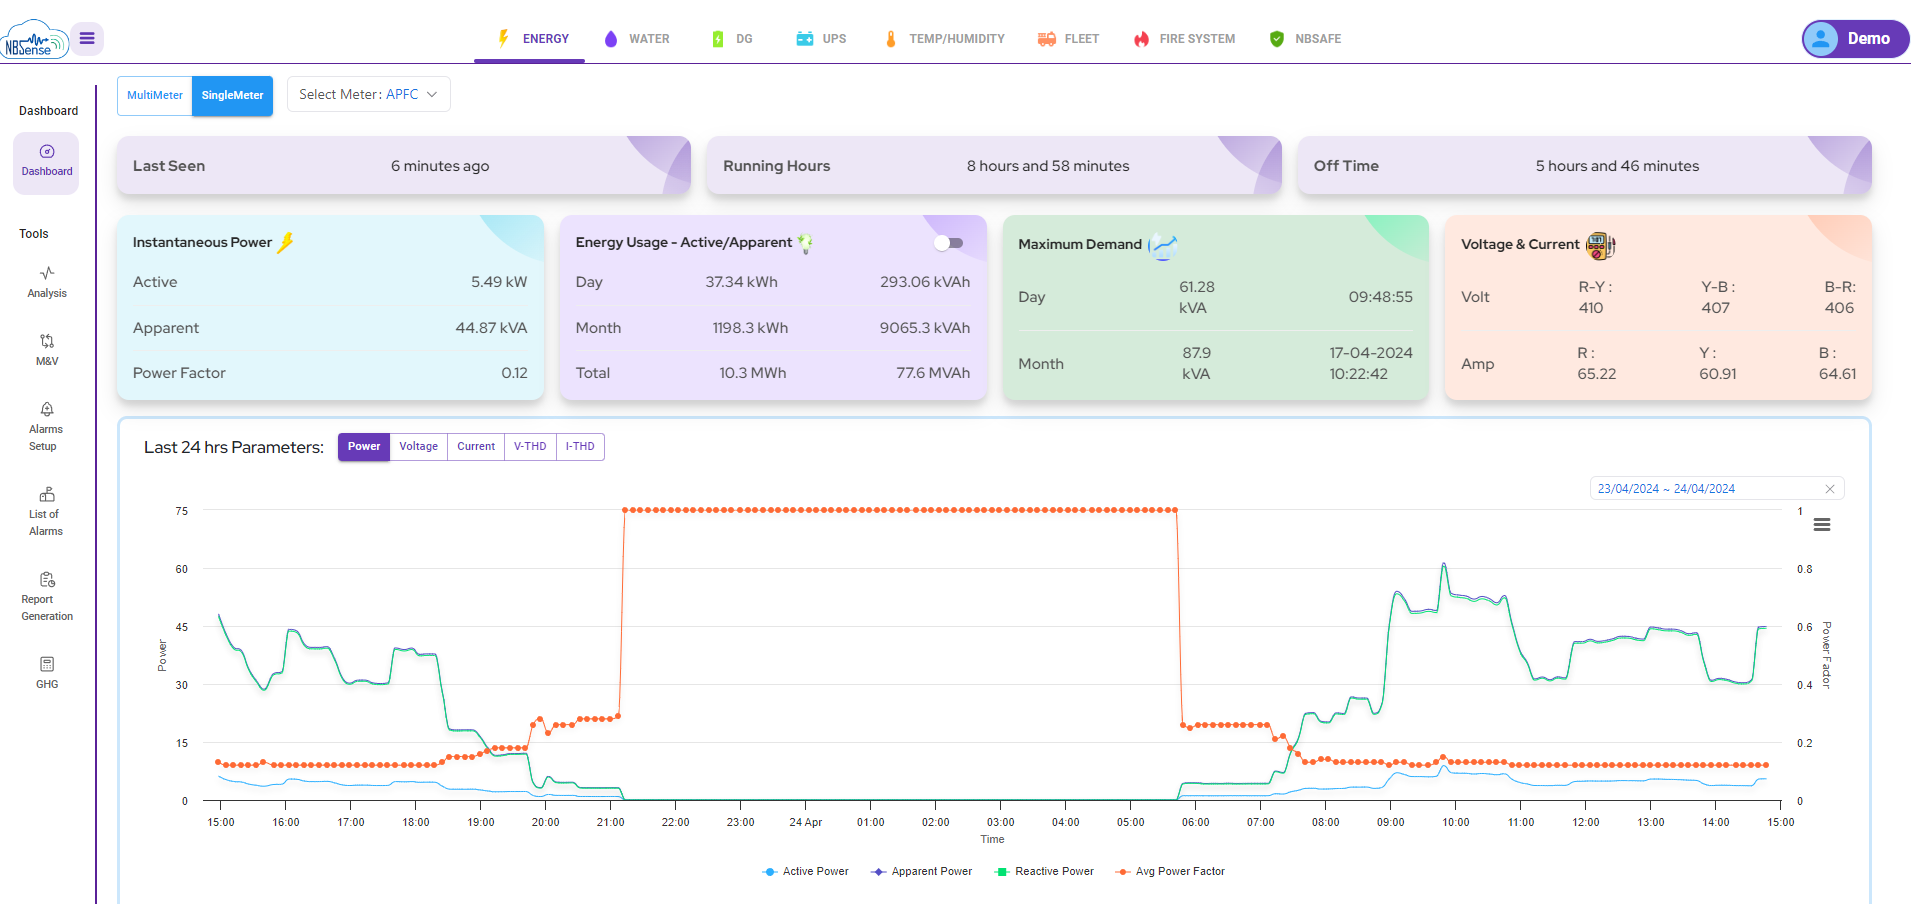Select the I-THD parameter button

[580, 447]
